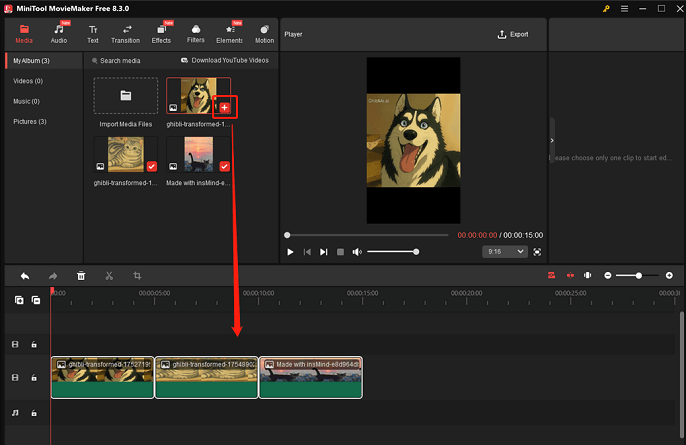
Task: Delete selected clip with trash icon
Action: 81,275
